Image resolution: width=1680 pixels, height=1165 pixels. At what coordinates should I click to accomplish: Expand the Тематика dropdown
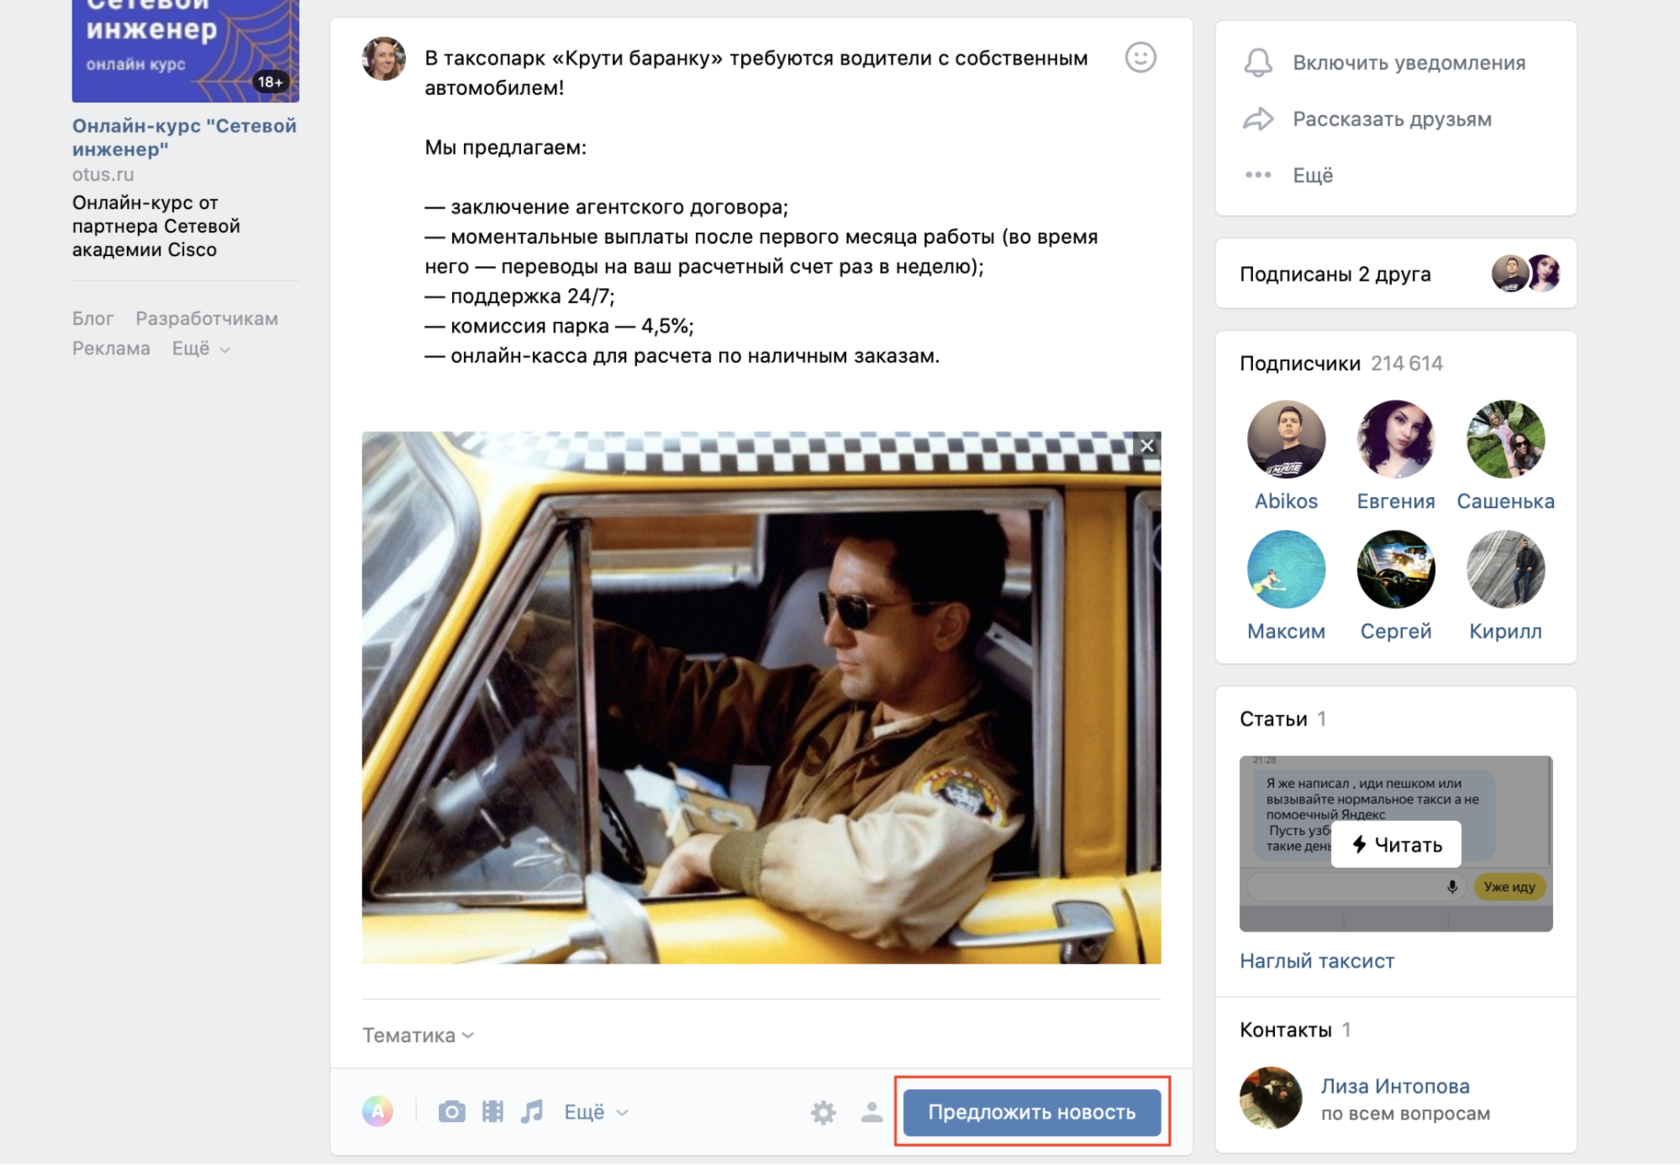pos(417,1035)
